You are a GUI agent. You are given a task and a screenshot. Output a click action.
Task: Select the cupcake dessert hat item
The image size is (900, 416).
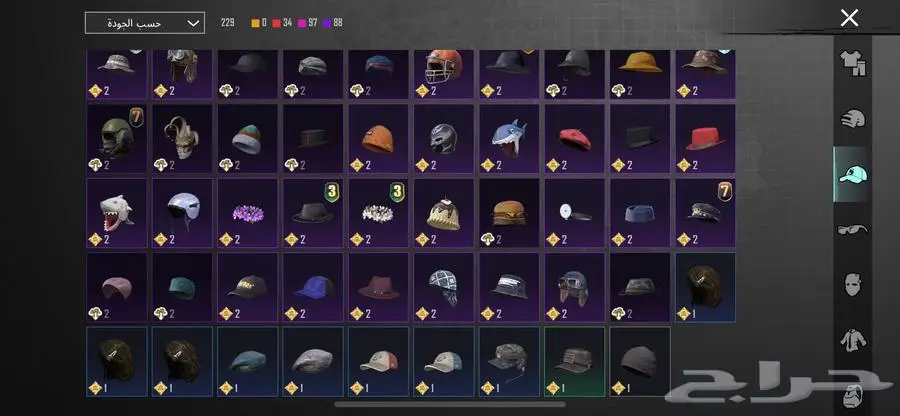[444, 213]
